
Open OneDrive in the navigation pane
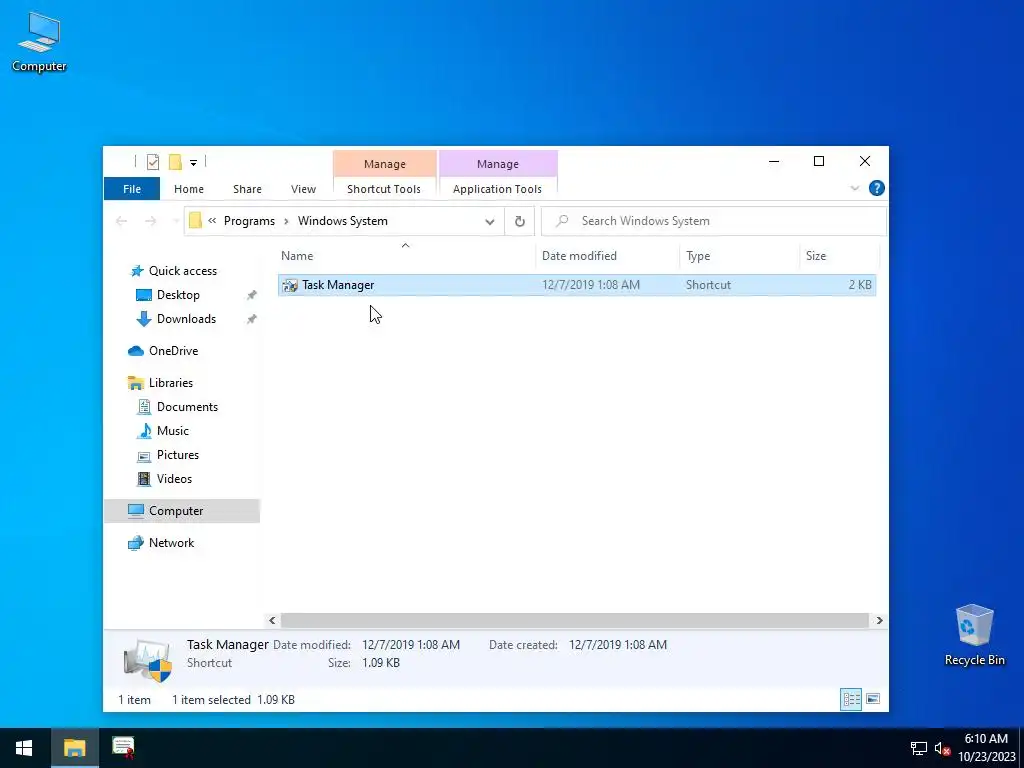tap(173, 351)
